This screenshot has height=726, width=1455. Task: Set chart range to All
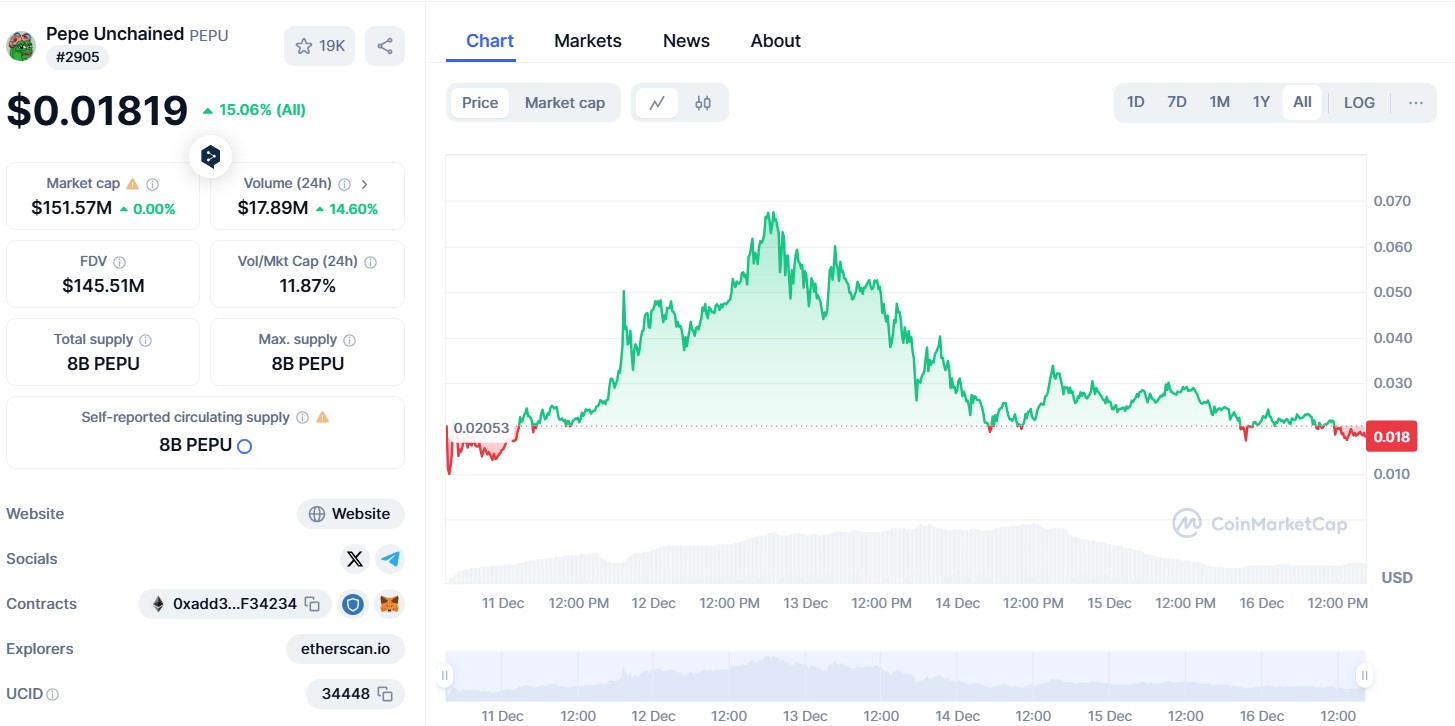tap(1302, 103)
